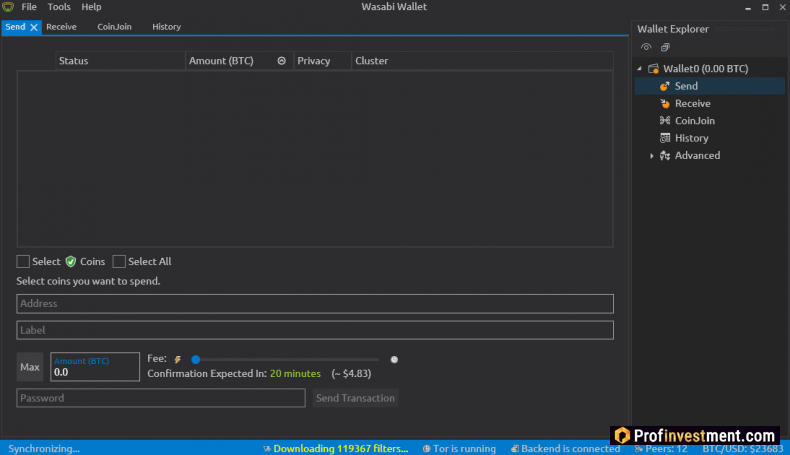Switch to the History tab
The width and height of the screenshot is (790, 455).
point(166,27)
